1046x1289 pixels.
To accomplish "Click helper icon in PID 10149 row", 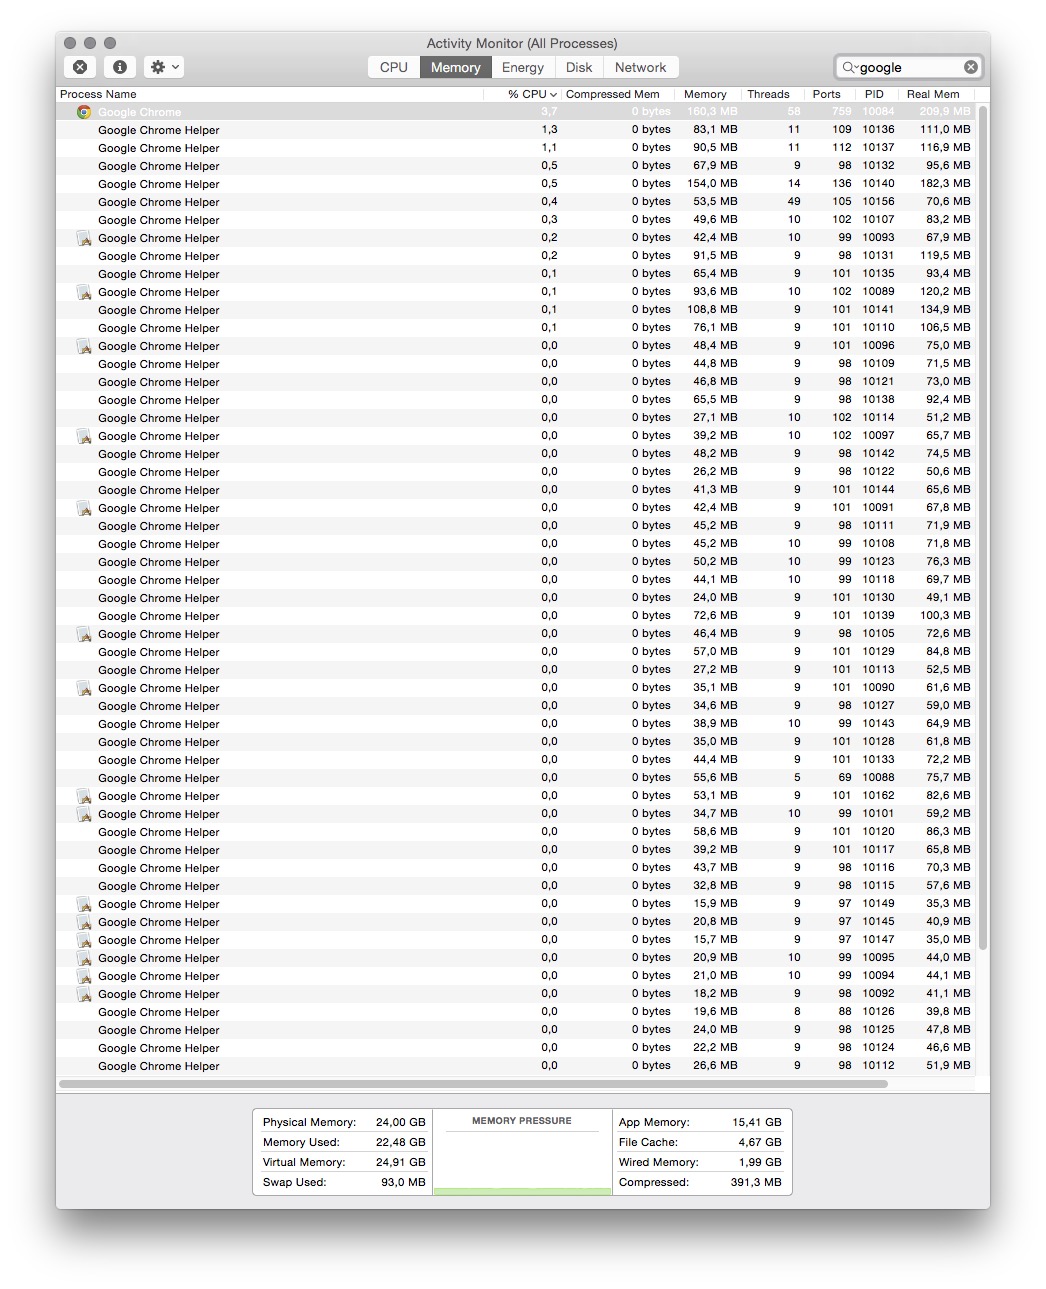I will pyautogui.click(x=84, y=904).
